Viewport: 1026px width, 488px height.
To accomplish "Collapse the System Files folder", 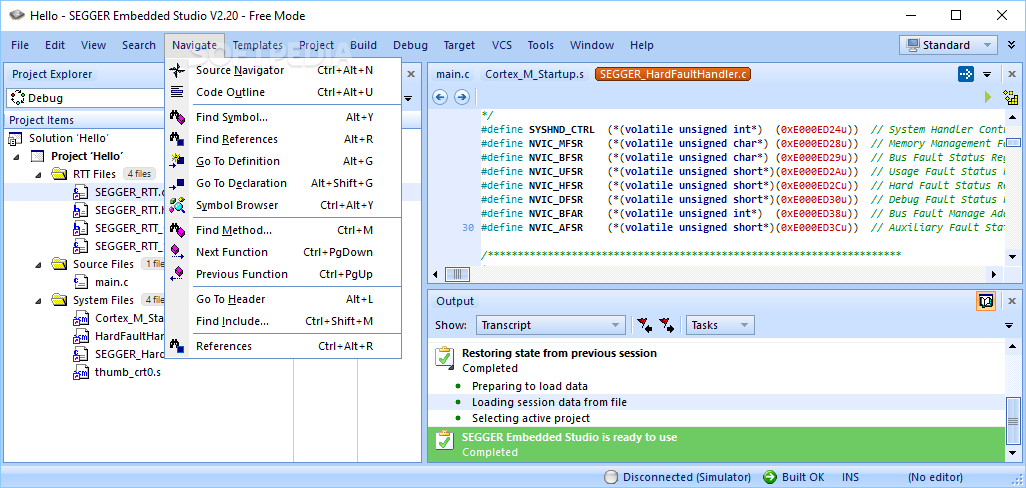I will (x=38, y=300).
